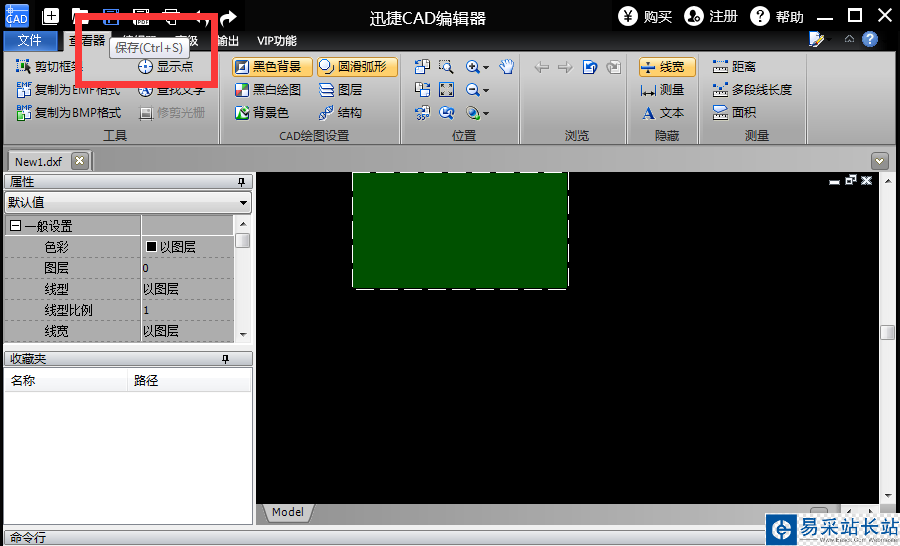900x546 pixels.
Task: Click the drawing area vertical scrollbar thumb
Action: click(x=887, y=332)
